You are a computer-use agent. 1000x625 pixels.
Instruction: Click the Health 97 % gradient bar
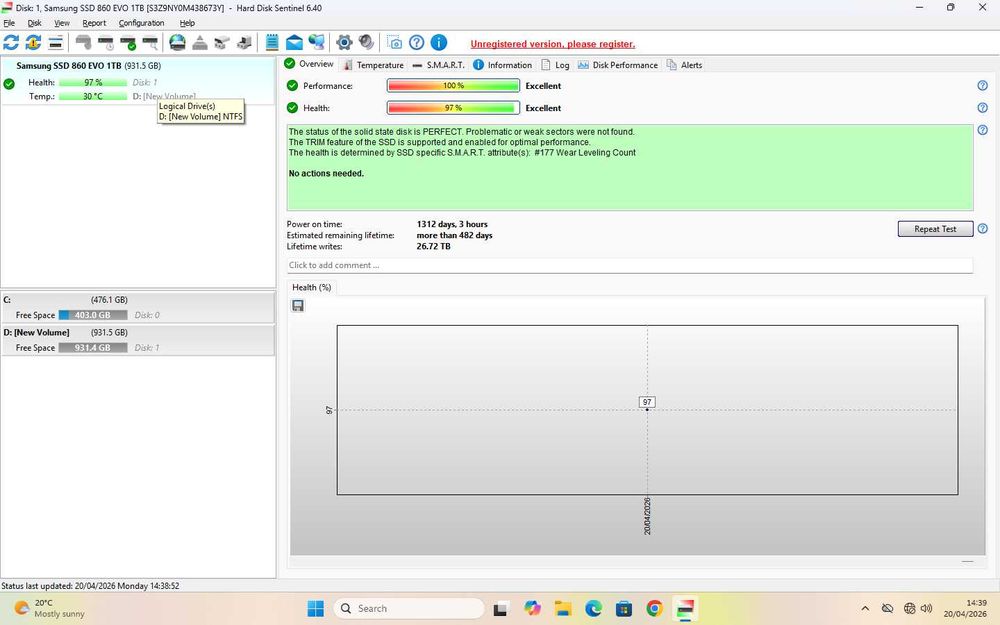click(x=453, y=108)
